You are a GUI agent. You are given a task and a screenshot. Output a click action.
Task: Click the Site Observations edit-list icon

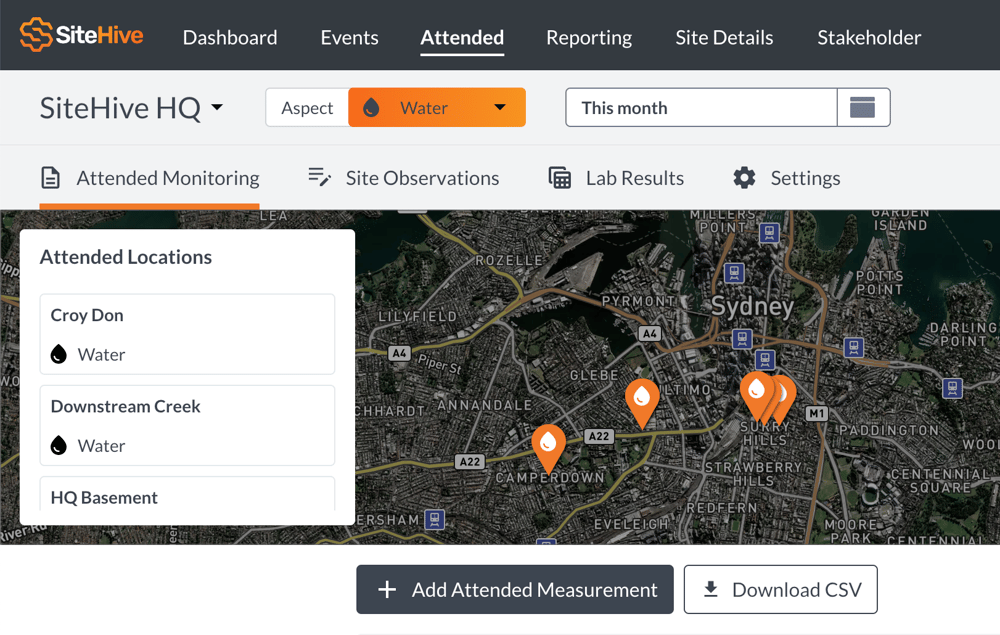click(320, 177)
